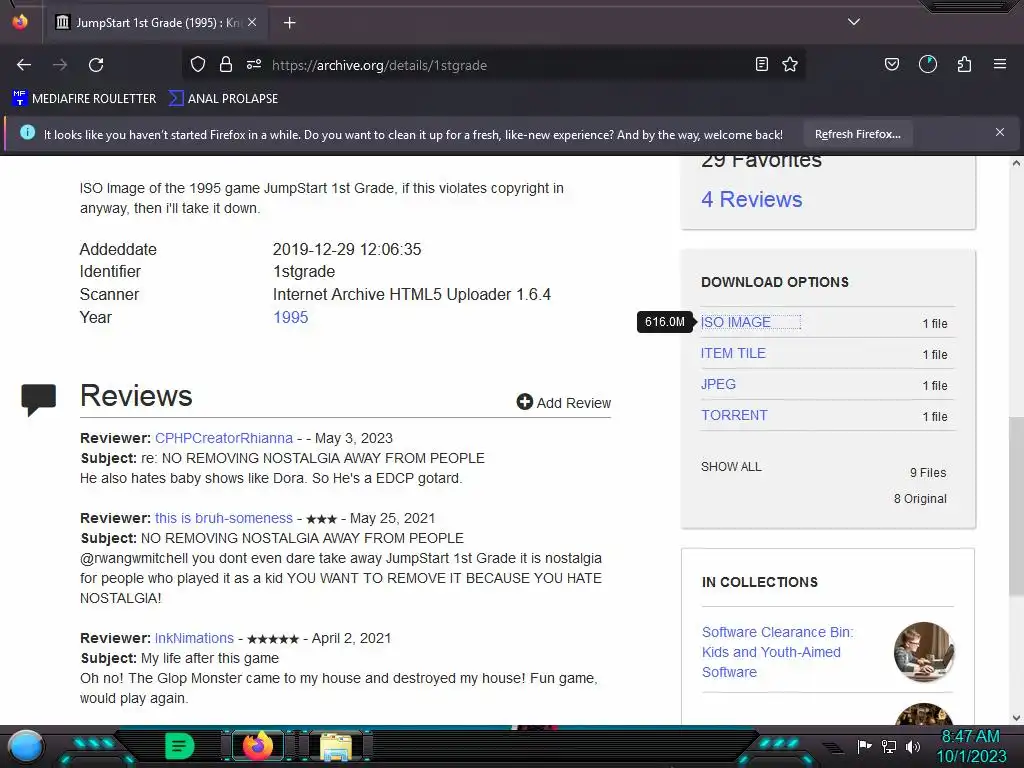Select the JumpStart 1st Grade (1995) tab
This screenshot has height=768, width=1024.
[x=155, y=23]
